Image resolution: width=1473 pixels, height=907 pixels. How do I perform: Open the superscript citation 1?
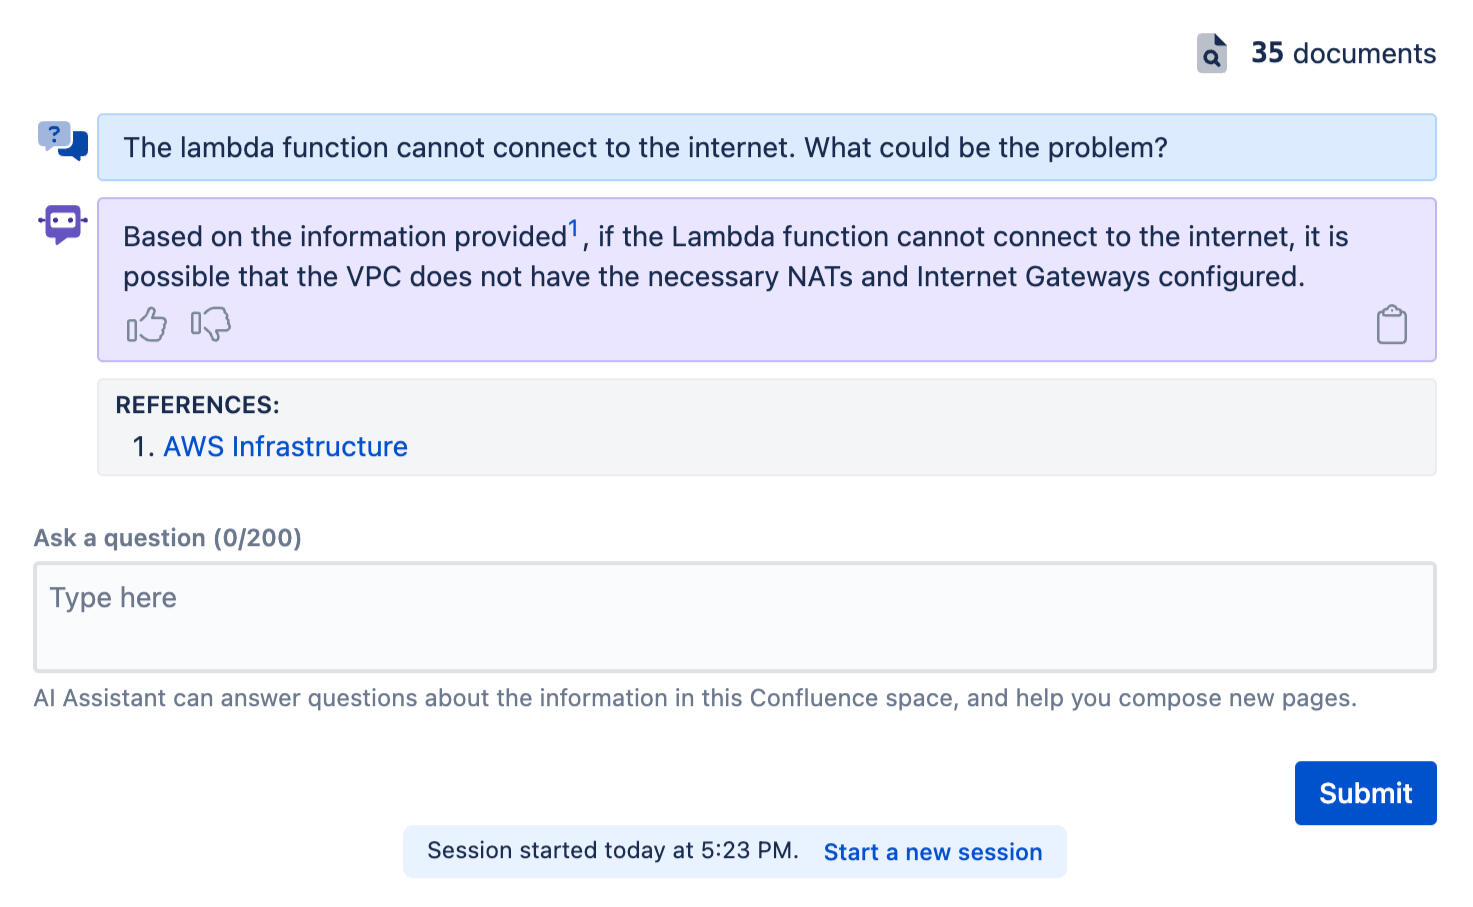click(x=573, y=229)
